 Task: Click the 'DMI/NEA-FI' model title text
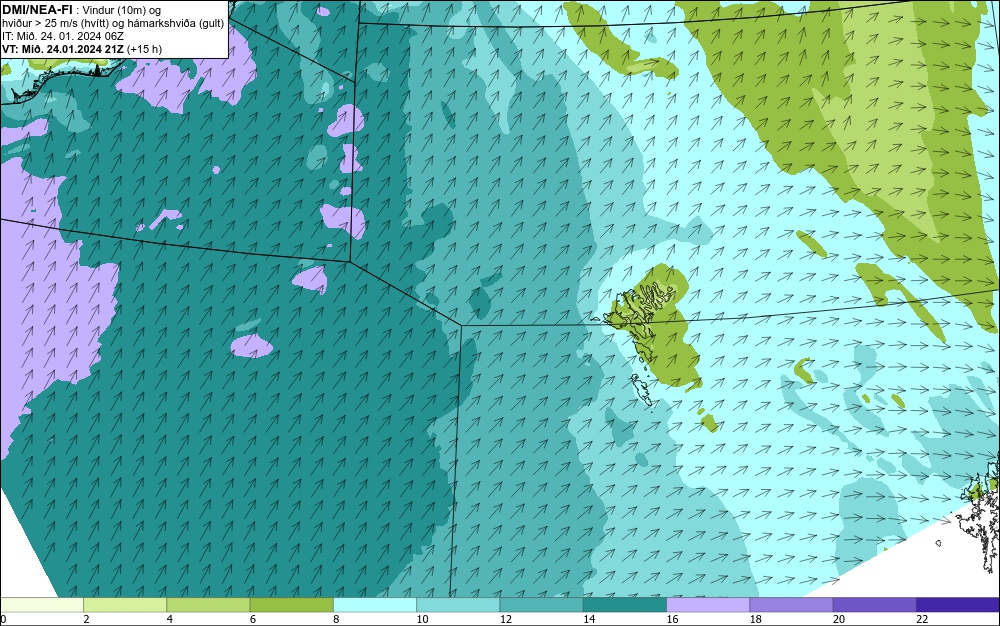point(37,9)
